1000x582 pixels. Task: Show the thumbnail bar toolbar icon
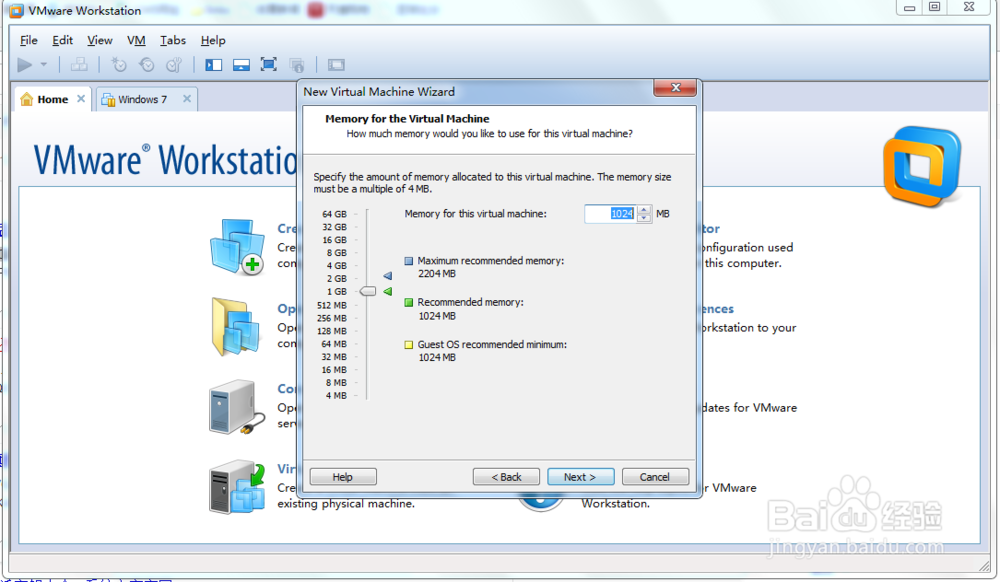pyautogui.click(x=240, y=64)
